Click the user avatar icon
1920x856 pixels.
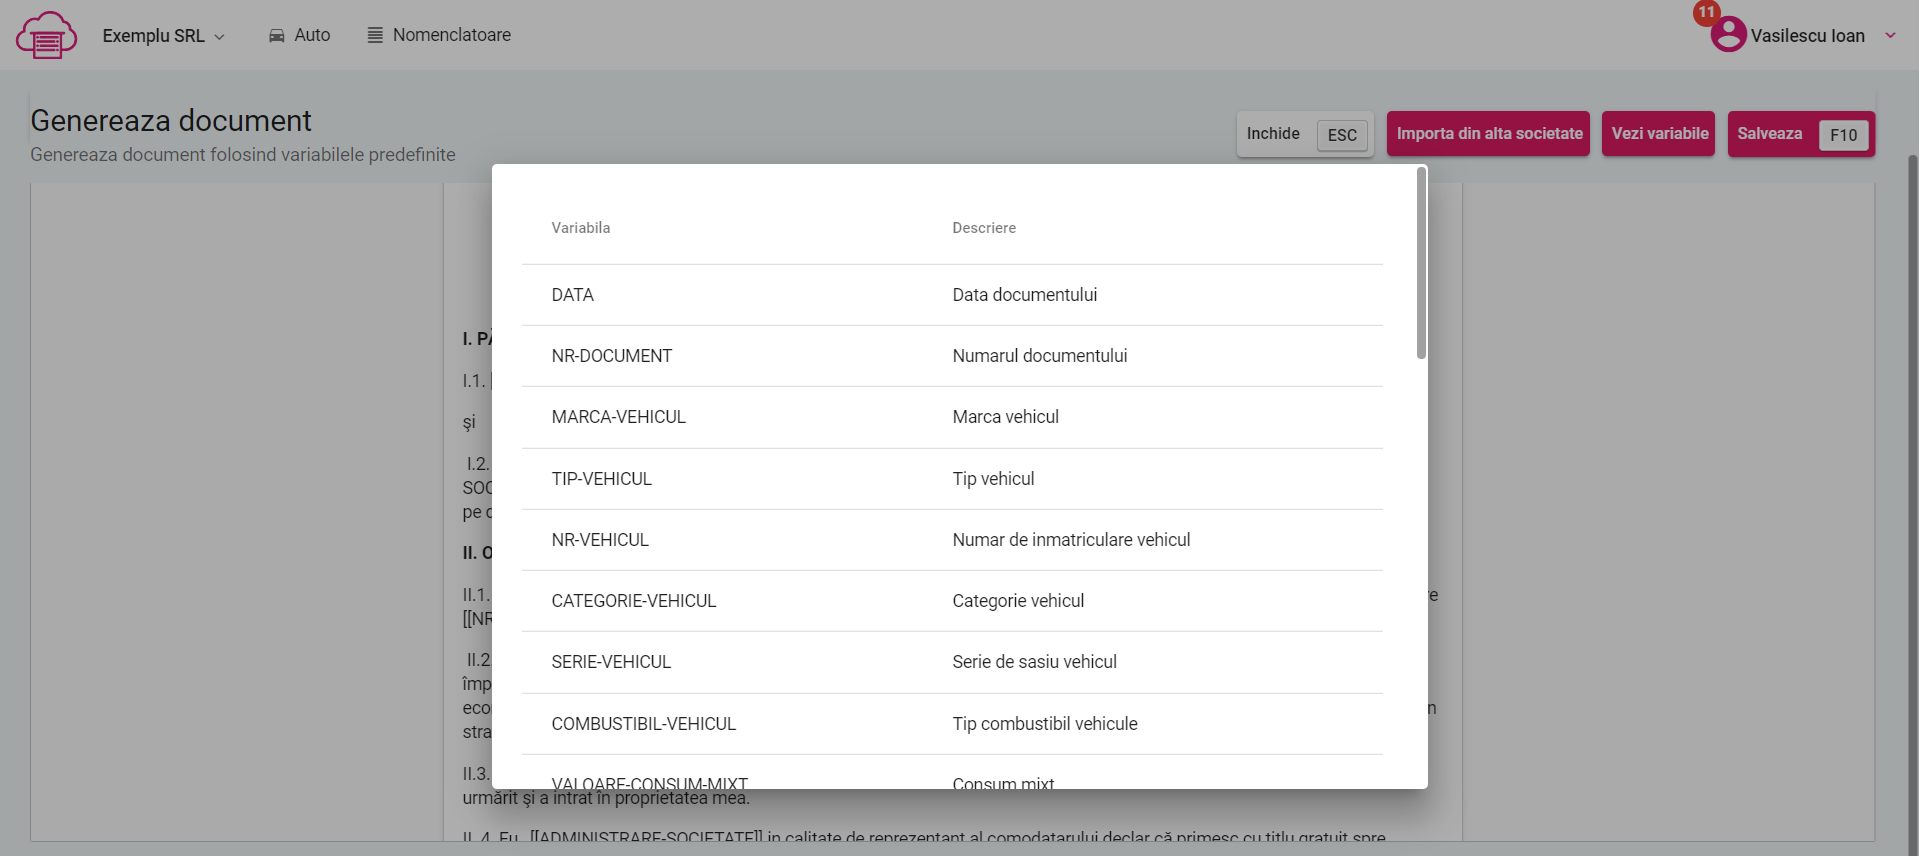1728,35
